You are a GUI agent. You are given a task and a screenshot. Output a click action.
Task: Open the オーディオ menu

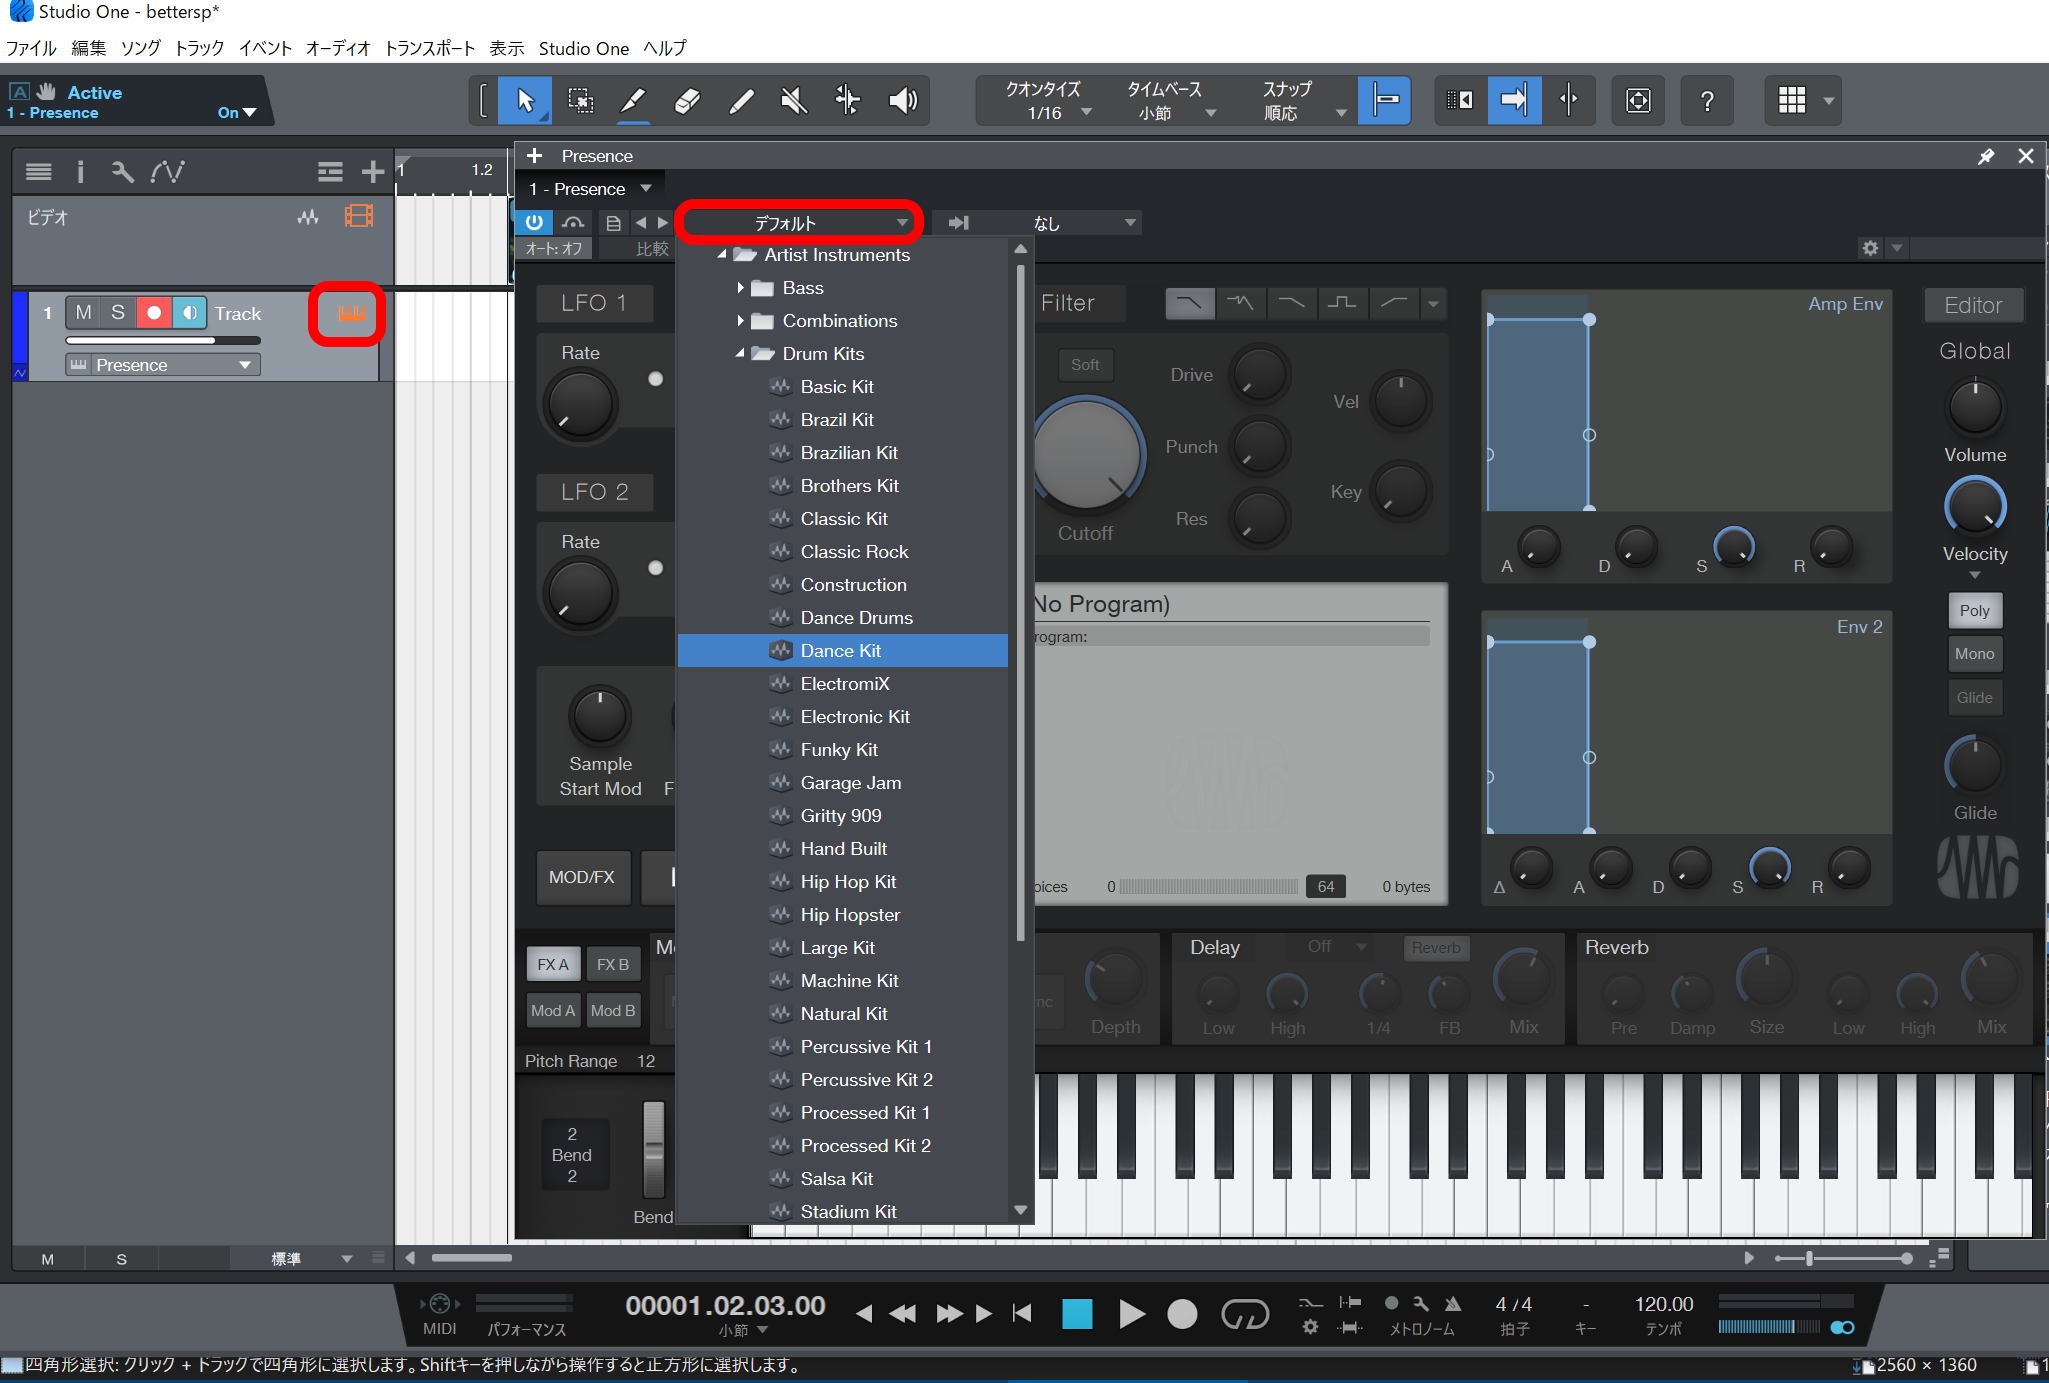(x=337, y=48)
